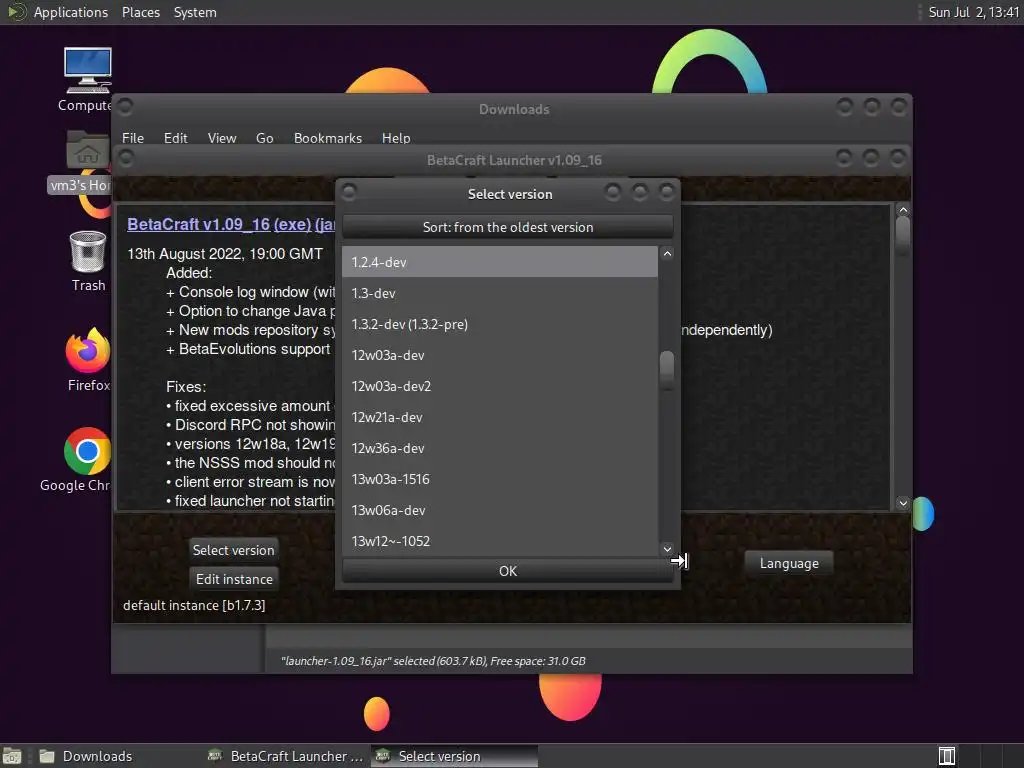Click version list scroll-down arrow

click(x=667, y=549)
